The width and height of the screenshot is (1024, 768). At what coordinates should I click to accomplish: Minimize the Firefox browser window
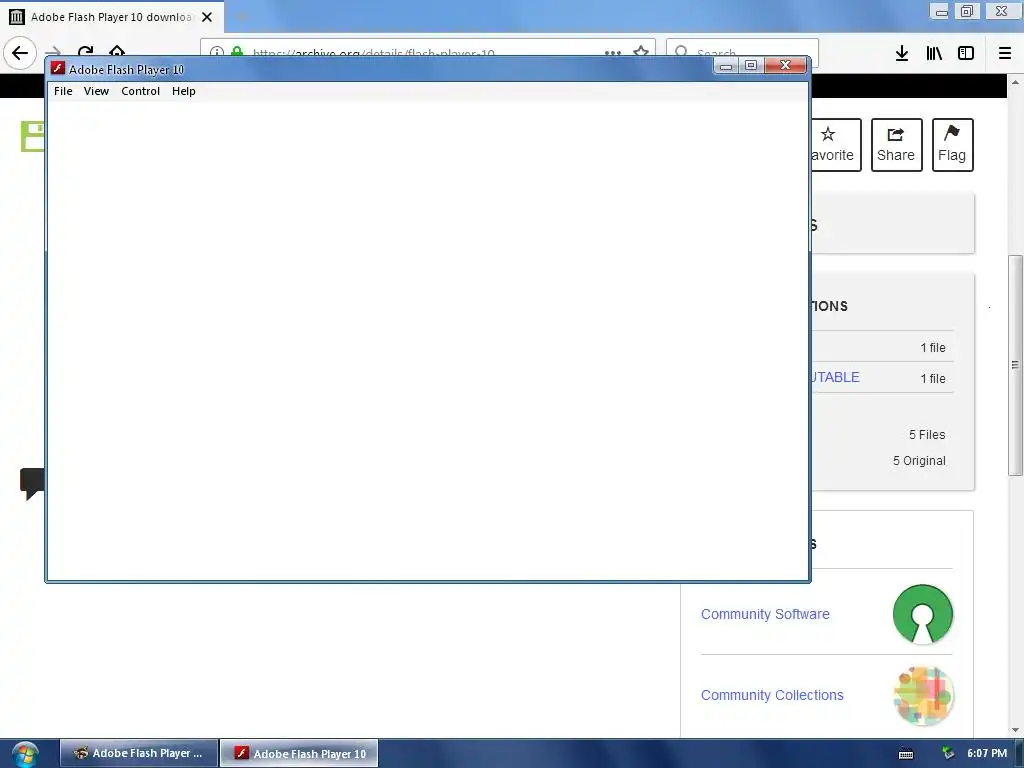coord(940,11)
